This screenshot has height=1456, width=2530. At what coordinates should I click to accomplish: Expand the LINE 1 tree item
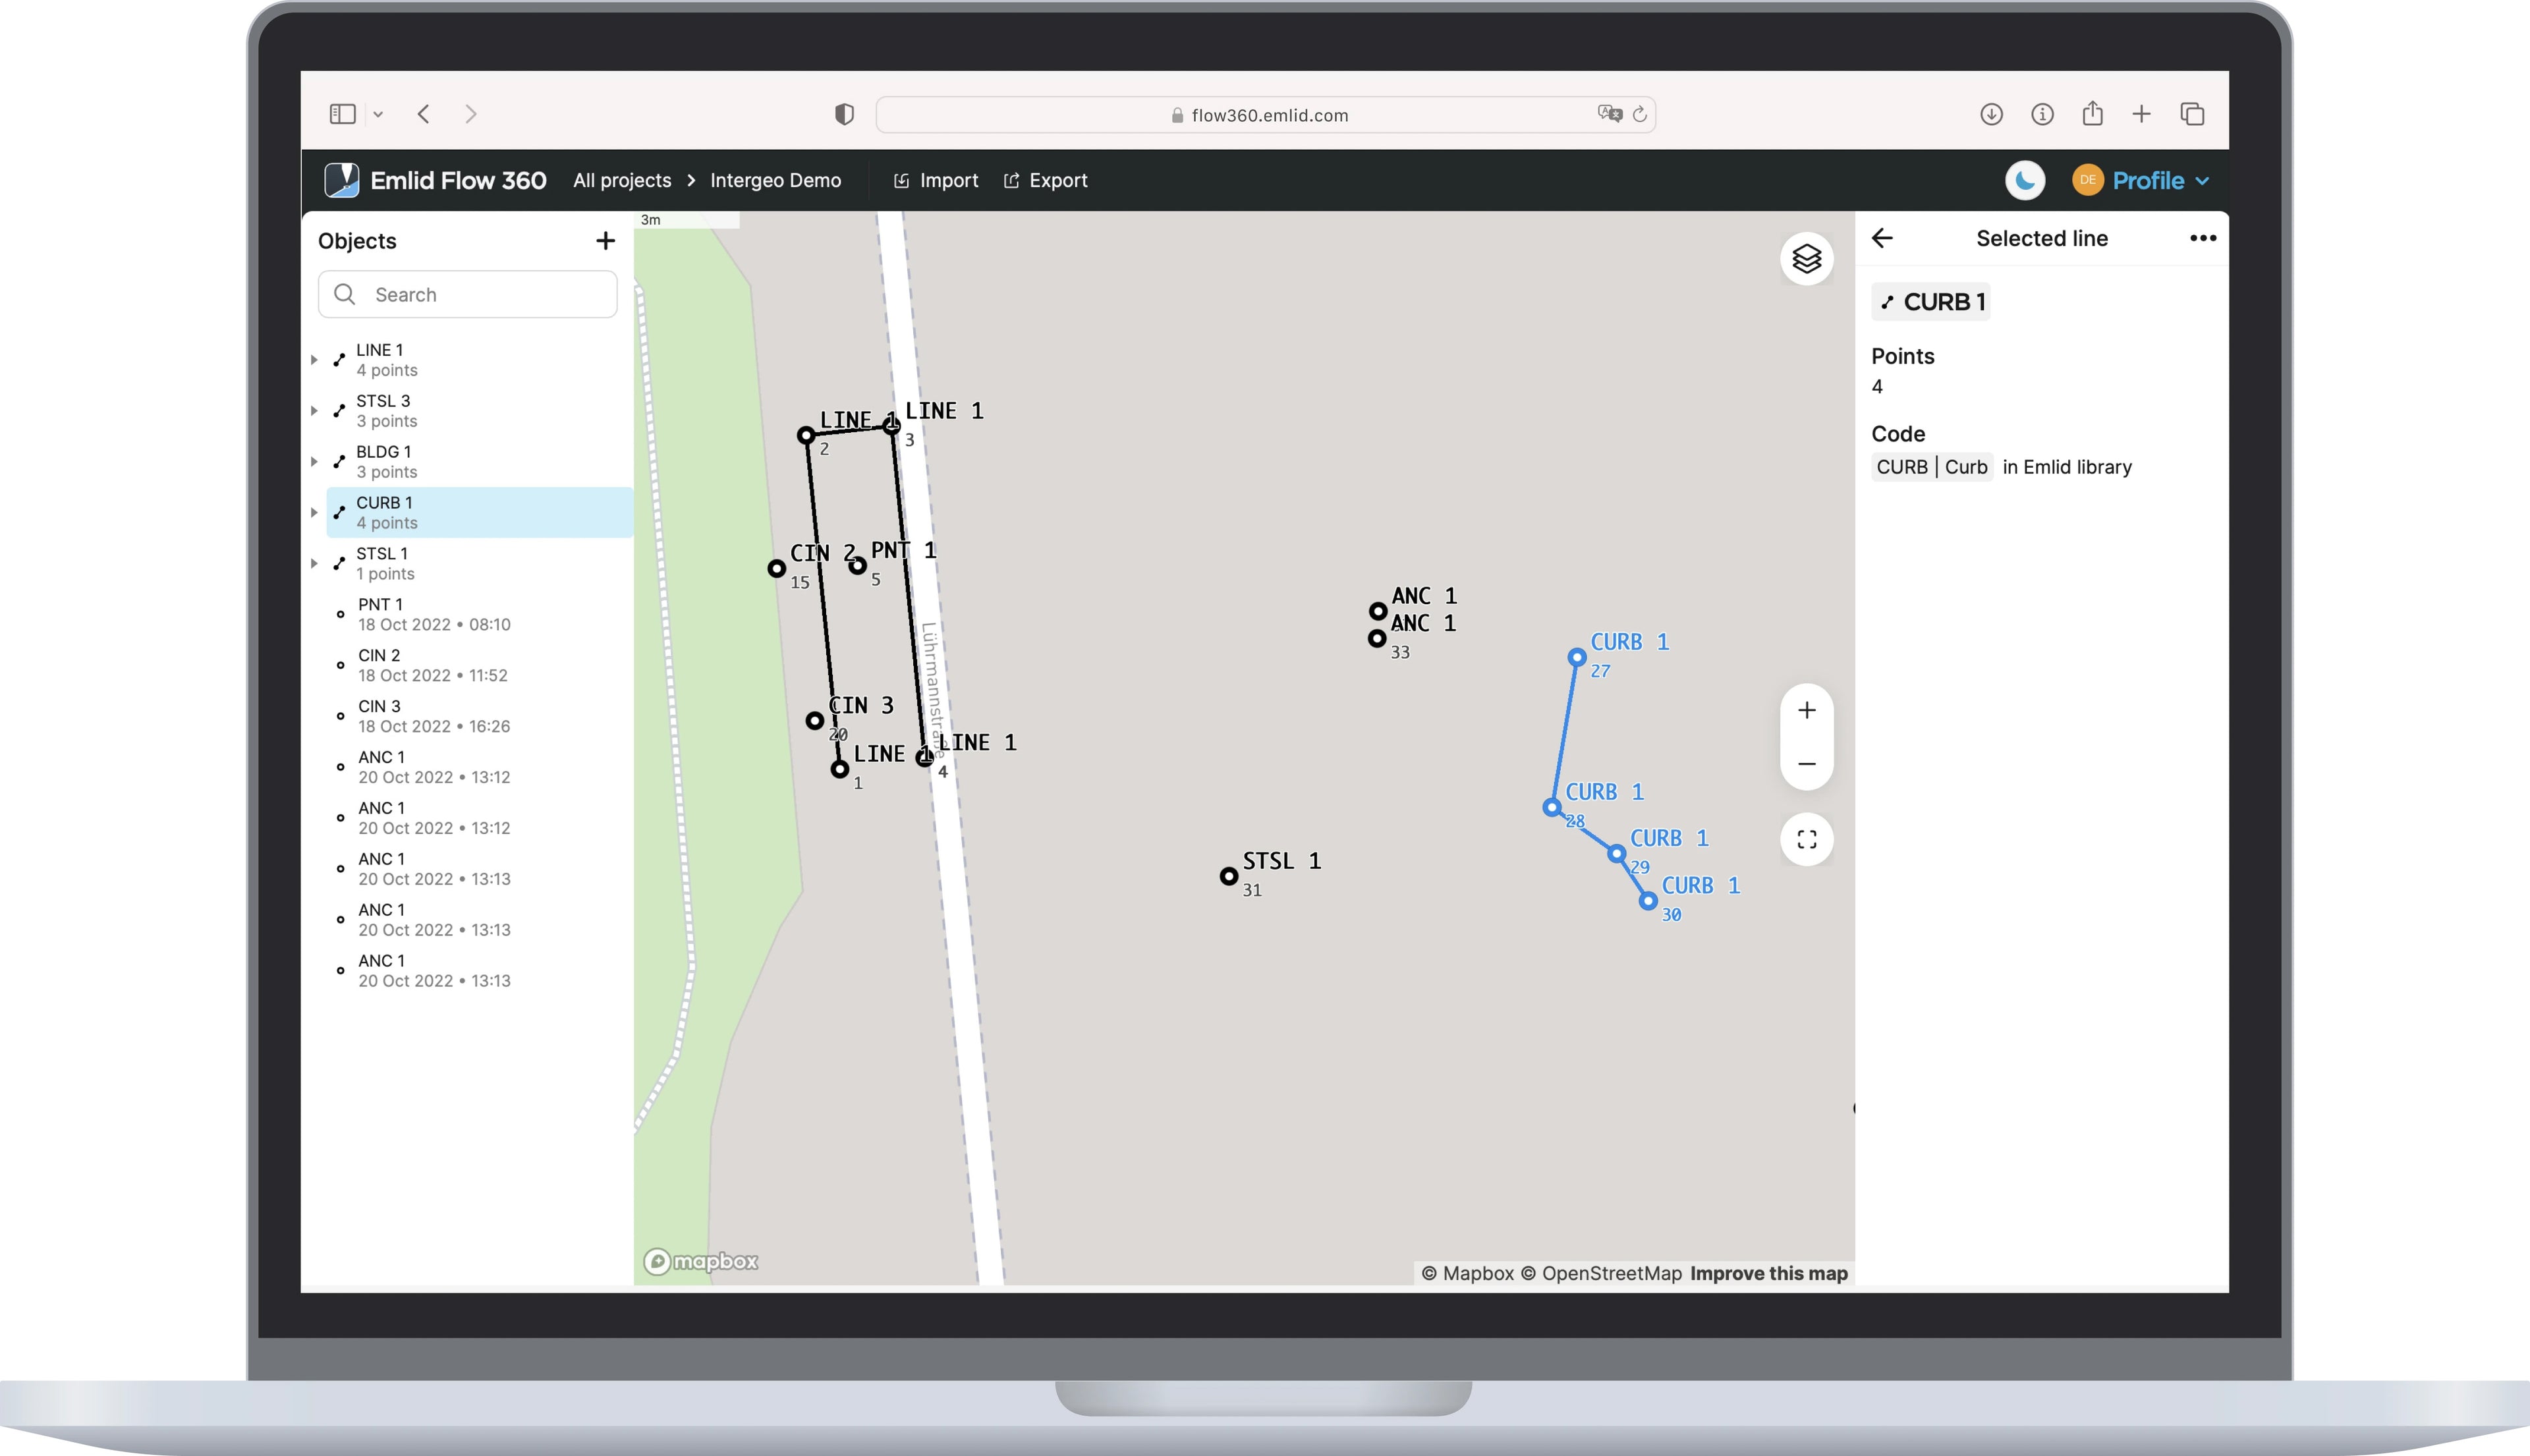(x=314, y=360)
